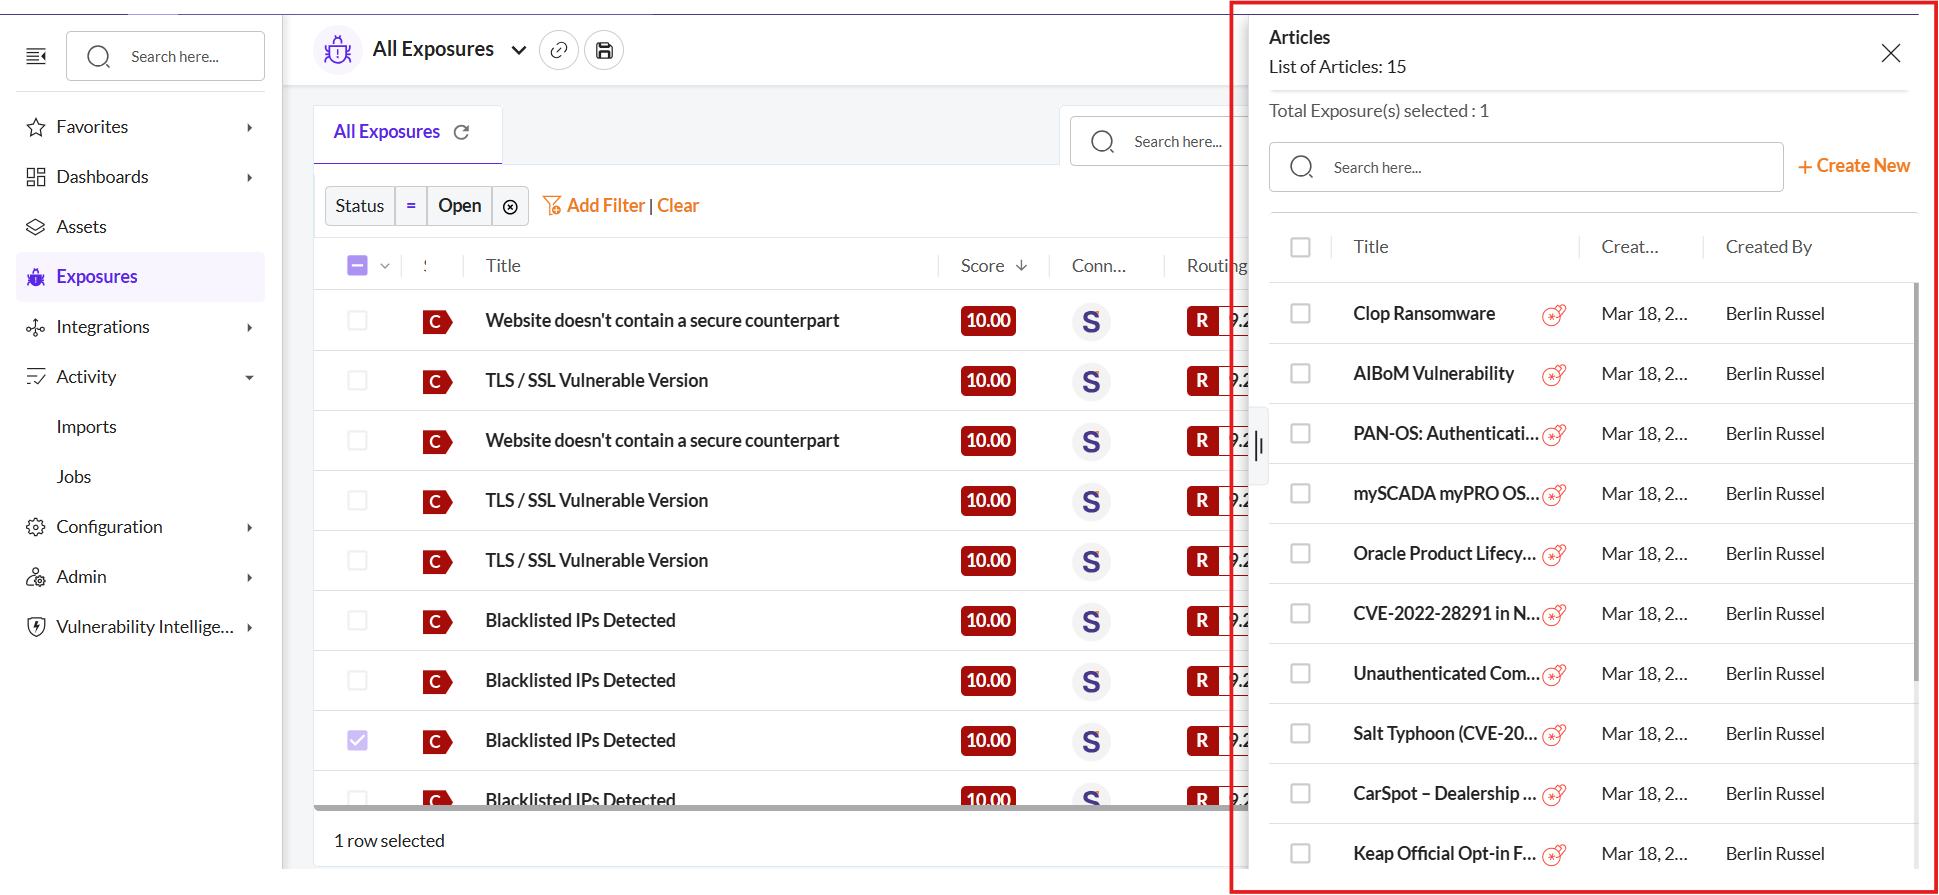Uncheck the selected Blacklisted IPs Detected row
Image resolution: width=1939 pixels, height=895 pixels.
(357, 740)
